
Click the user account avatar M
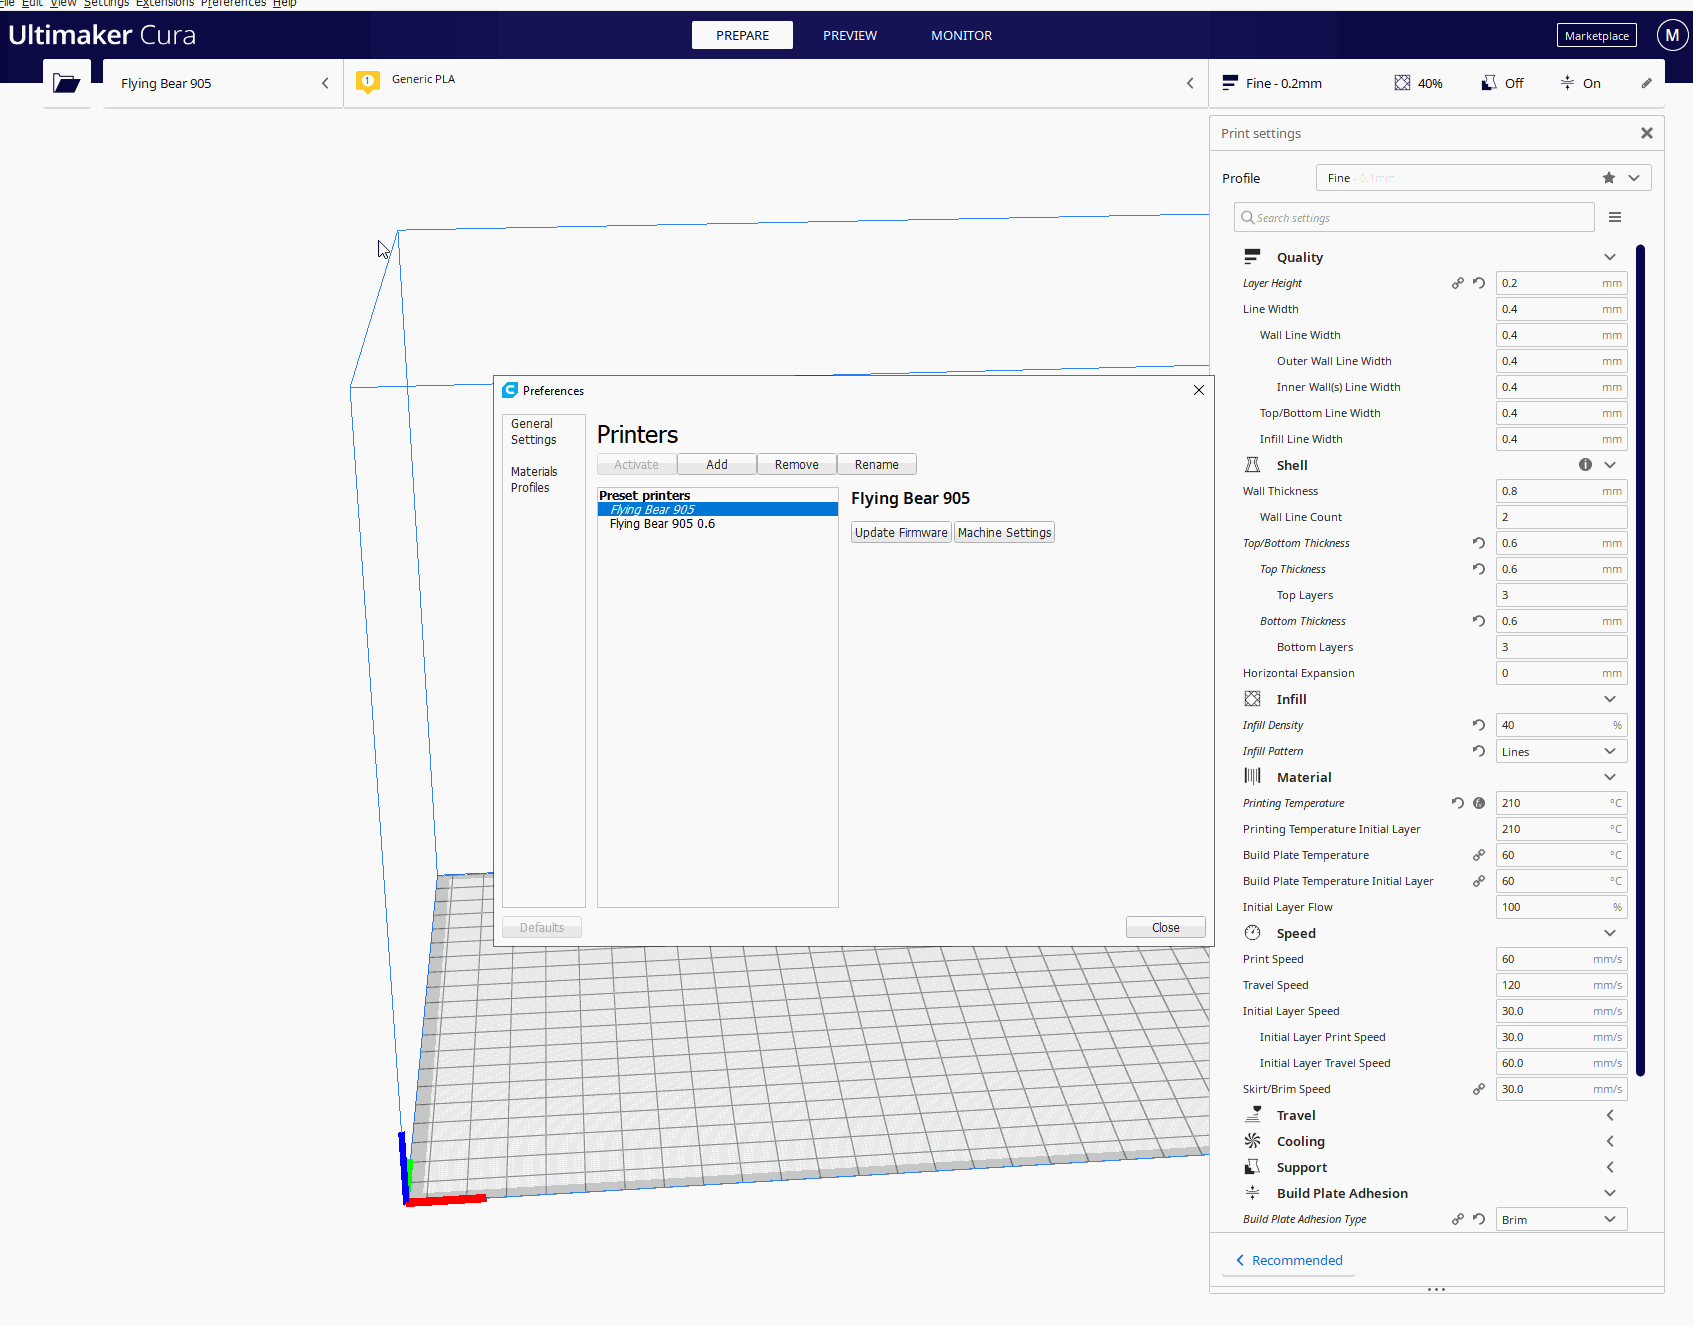[1672, 35]
